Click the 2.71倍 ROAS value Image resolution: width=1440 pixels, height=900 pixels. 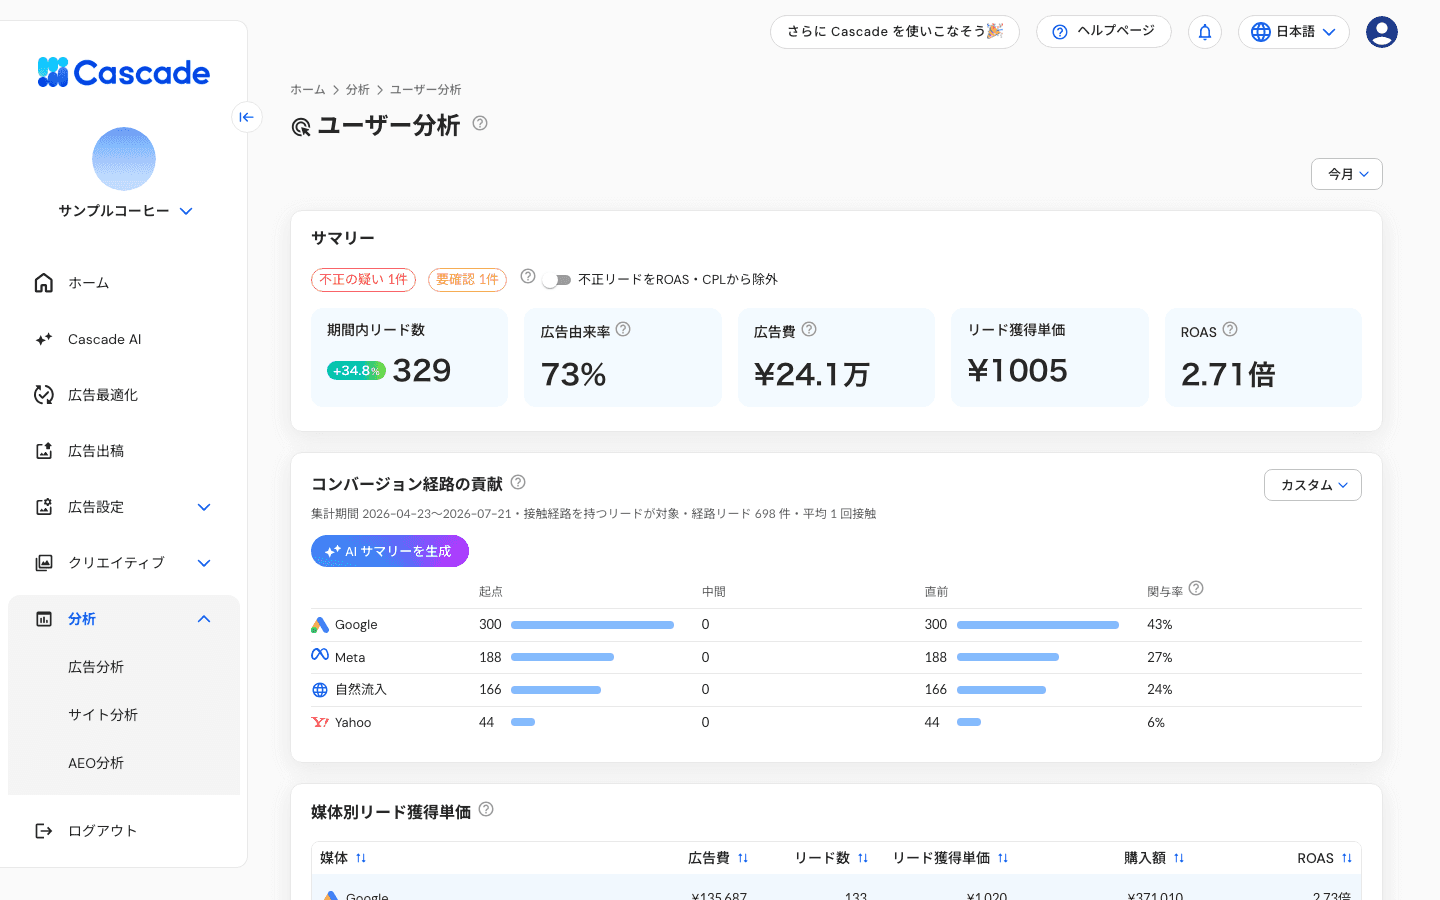(1228, 375)
